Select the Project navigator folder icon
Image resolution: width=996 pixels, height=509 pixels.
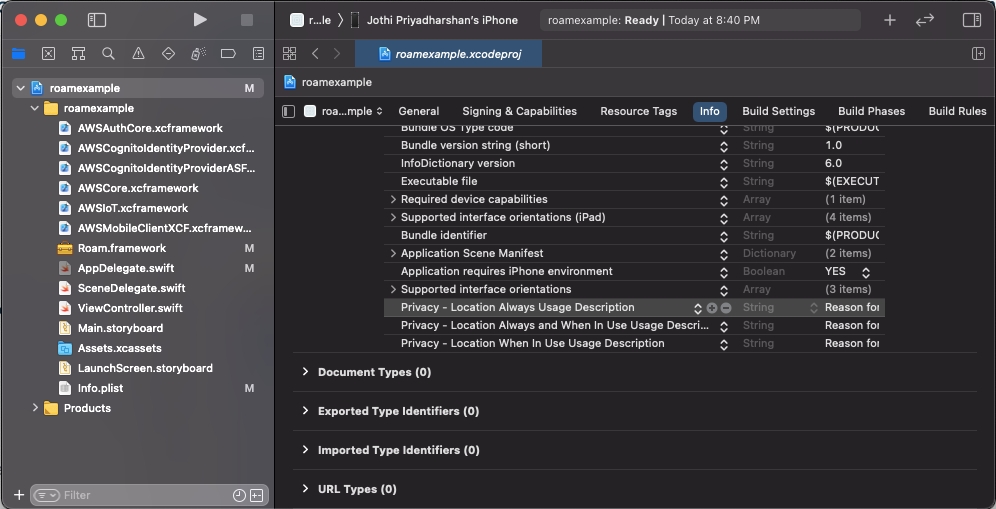click(18, 54)
